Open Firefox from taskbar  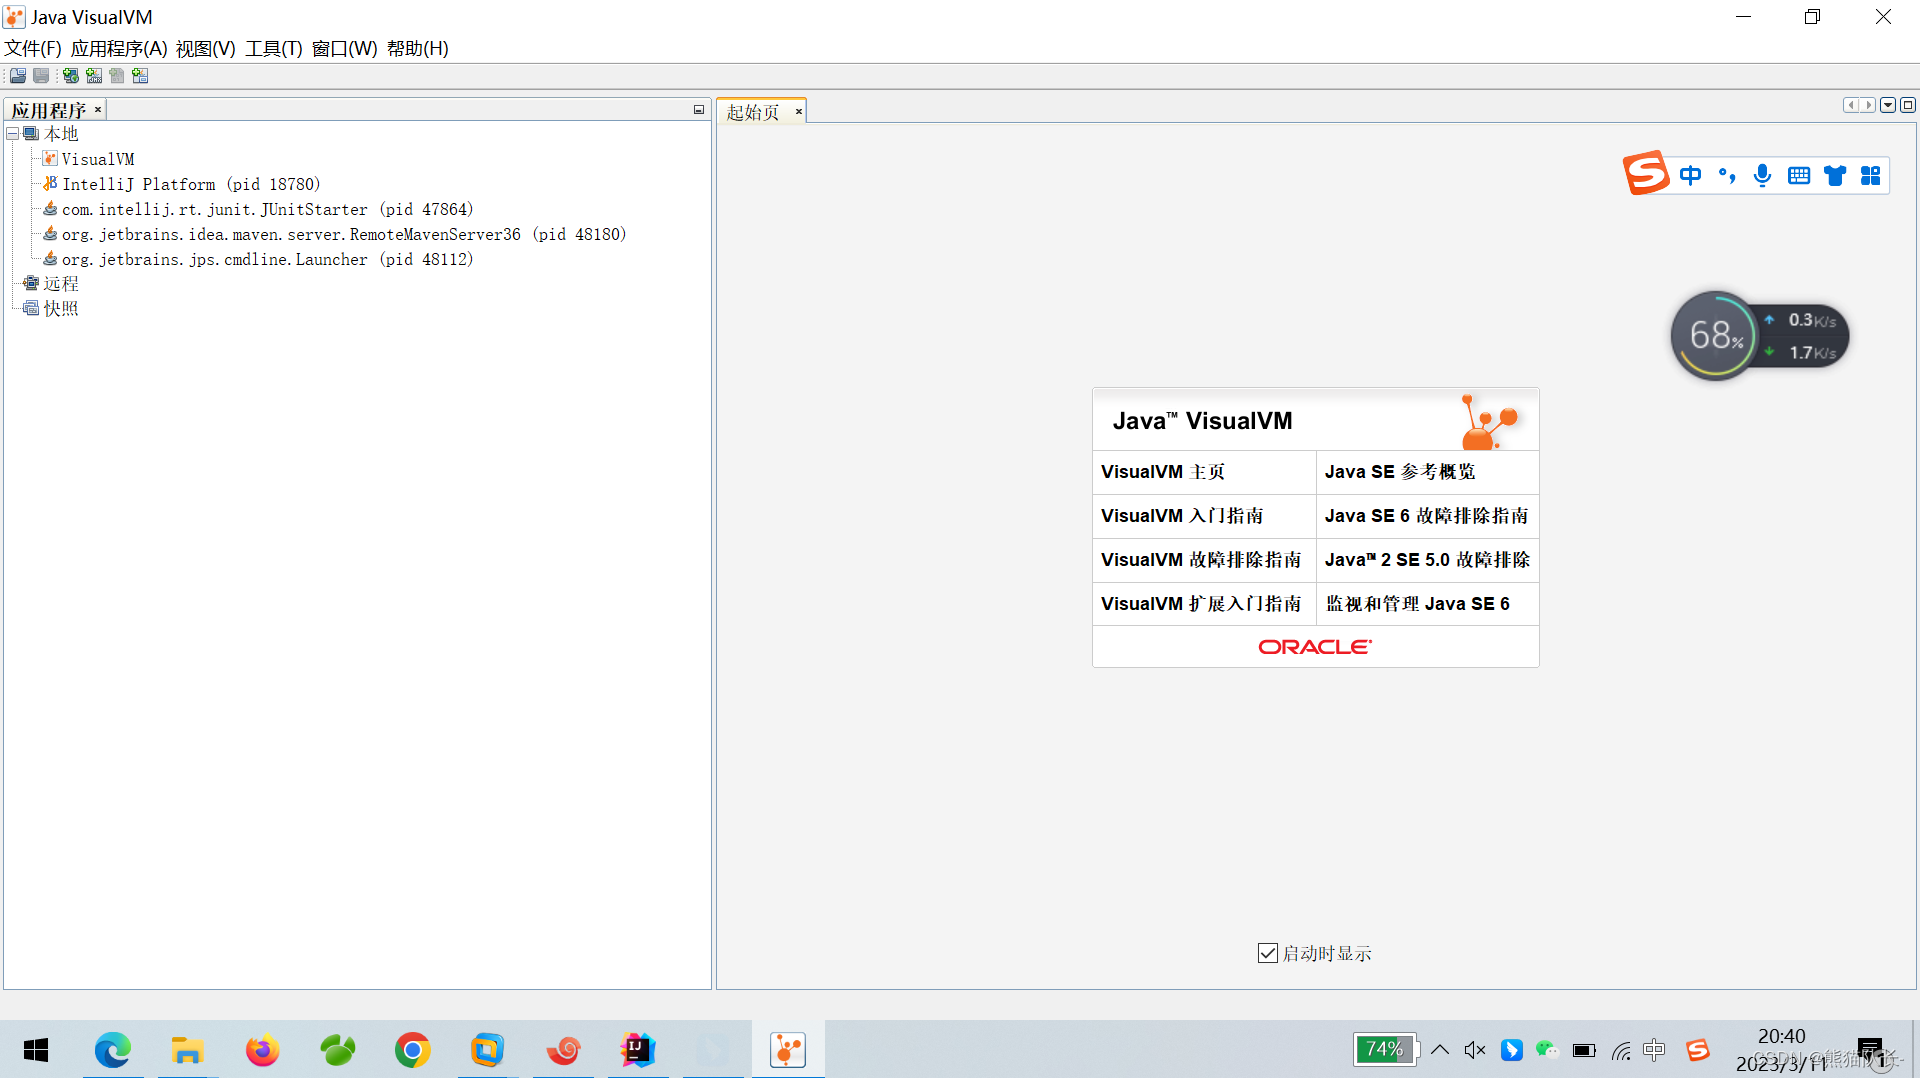point(262,1050)
